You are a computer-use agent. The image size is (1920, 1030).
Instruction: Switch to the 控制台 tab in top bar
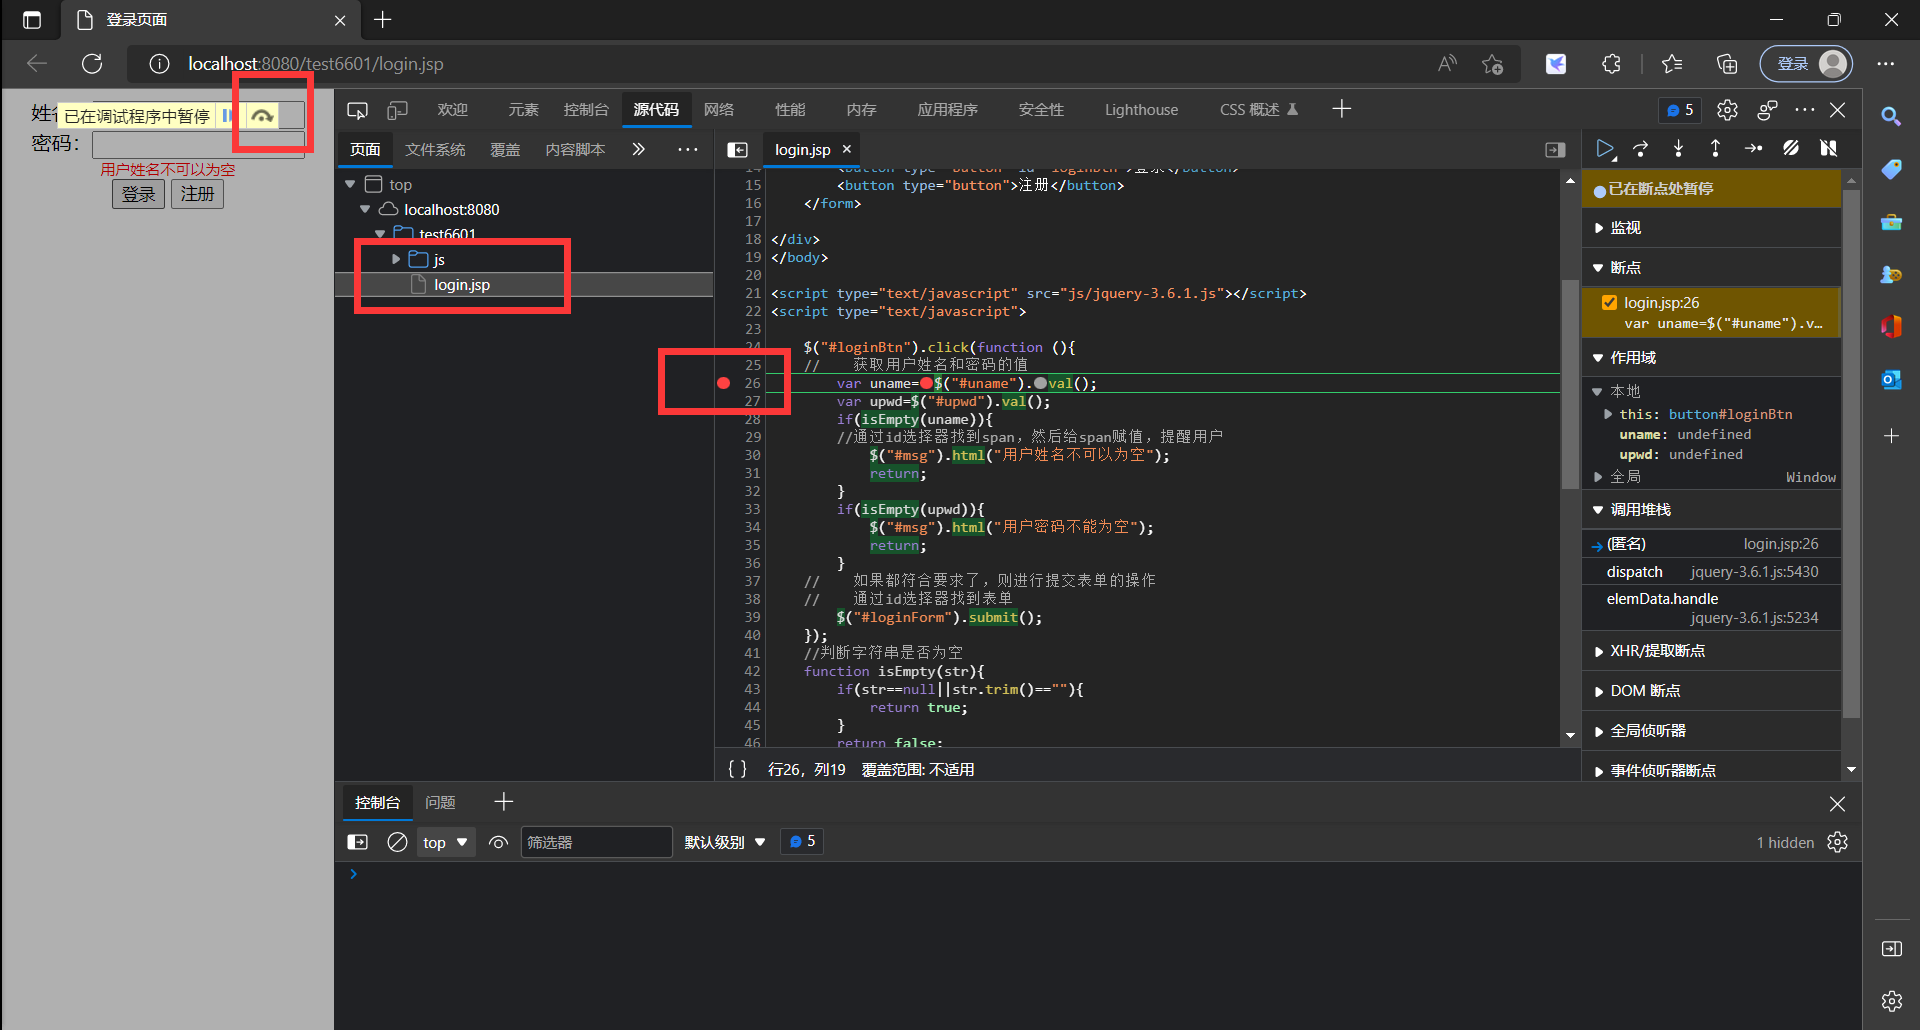[x=586, y=110]
